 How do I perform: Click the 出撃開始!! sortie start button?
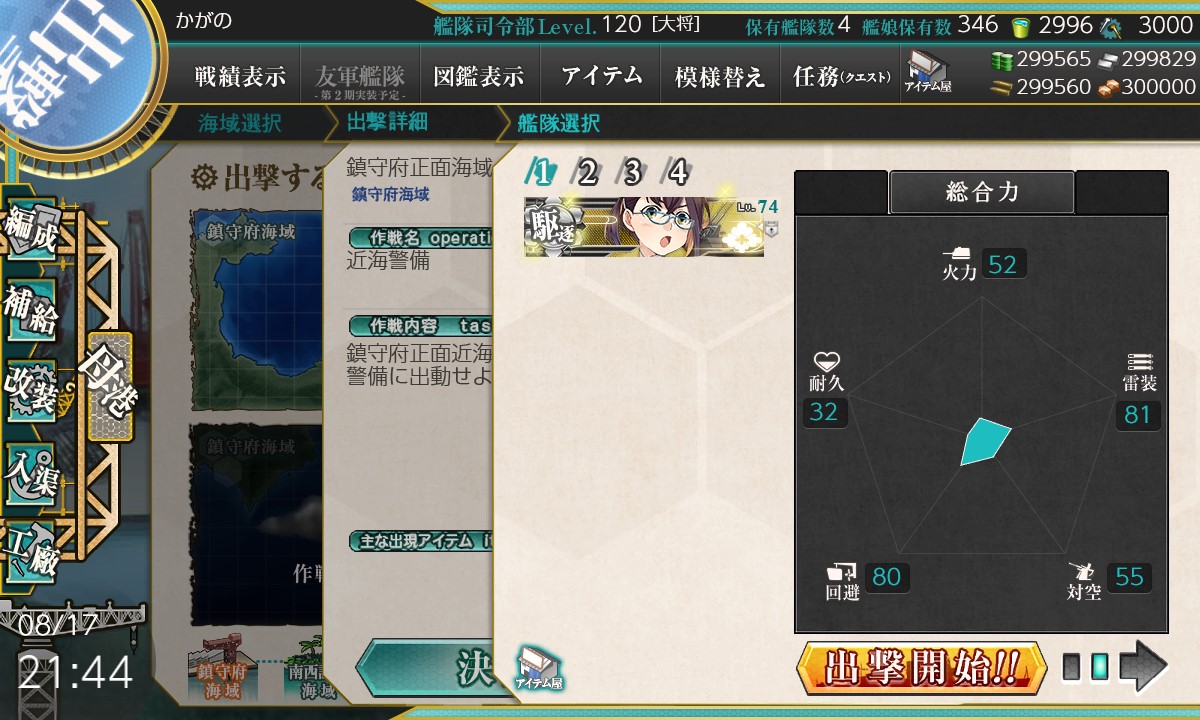tap(922, 667)
